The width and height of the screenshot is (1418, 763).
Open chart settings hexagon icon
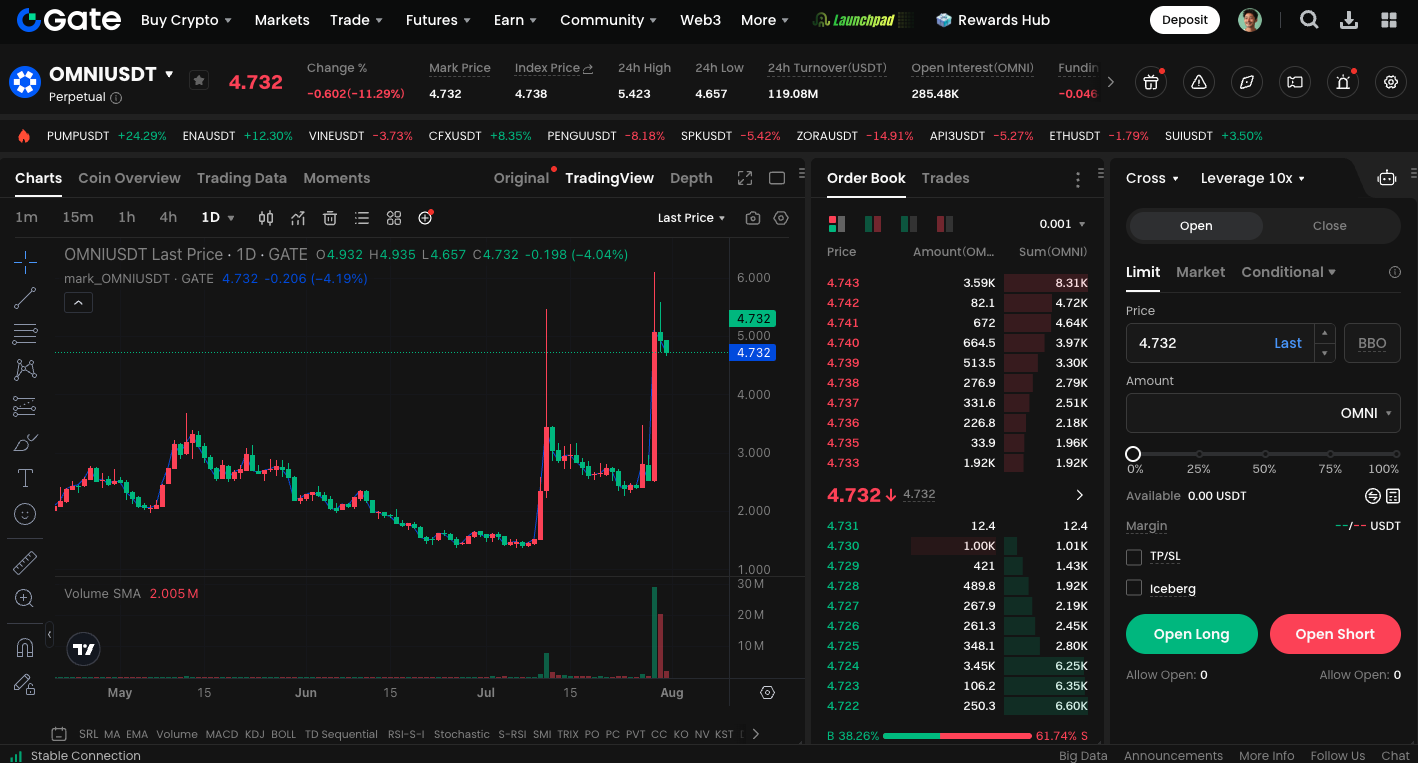click(x=782, y=218)
